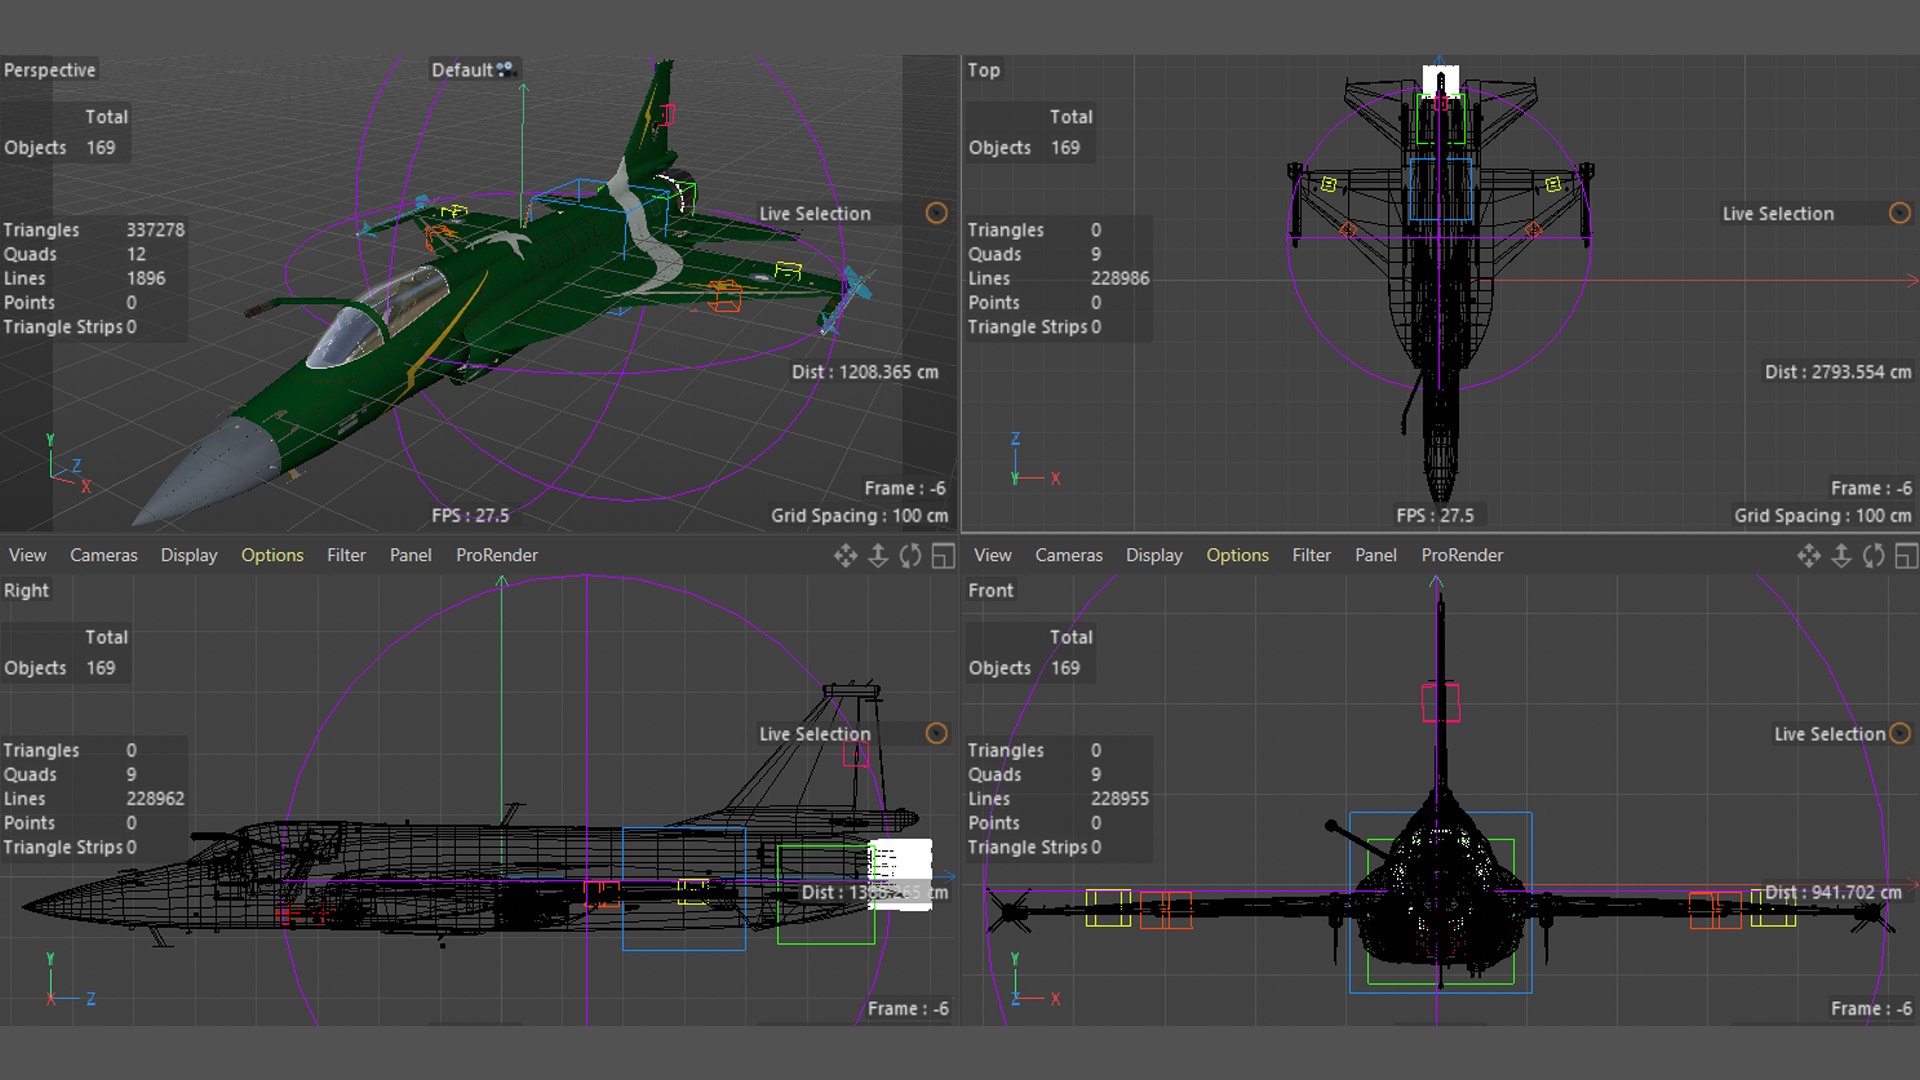Open Panel menu above Front viewport
This screenshot has width=1920, height=1080.
point(1375,555)
